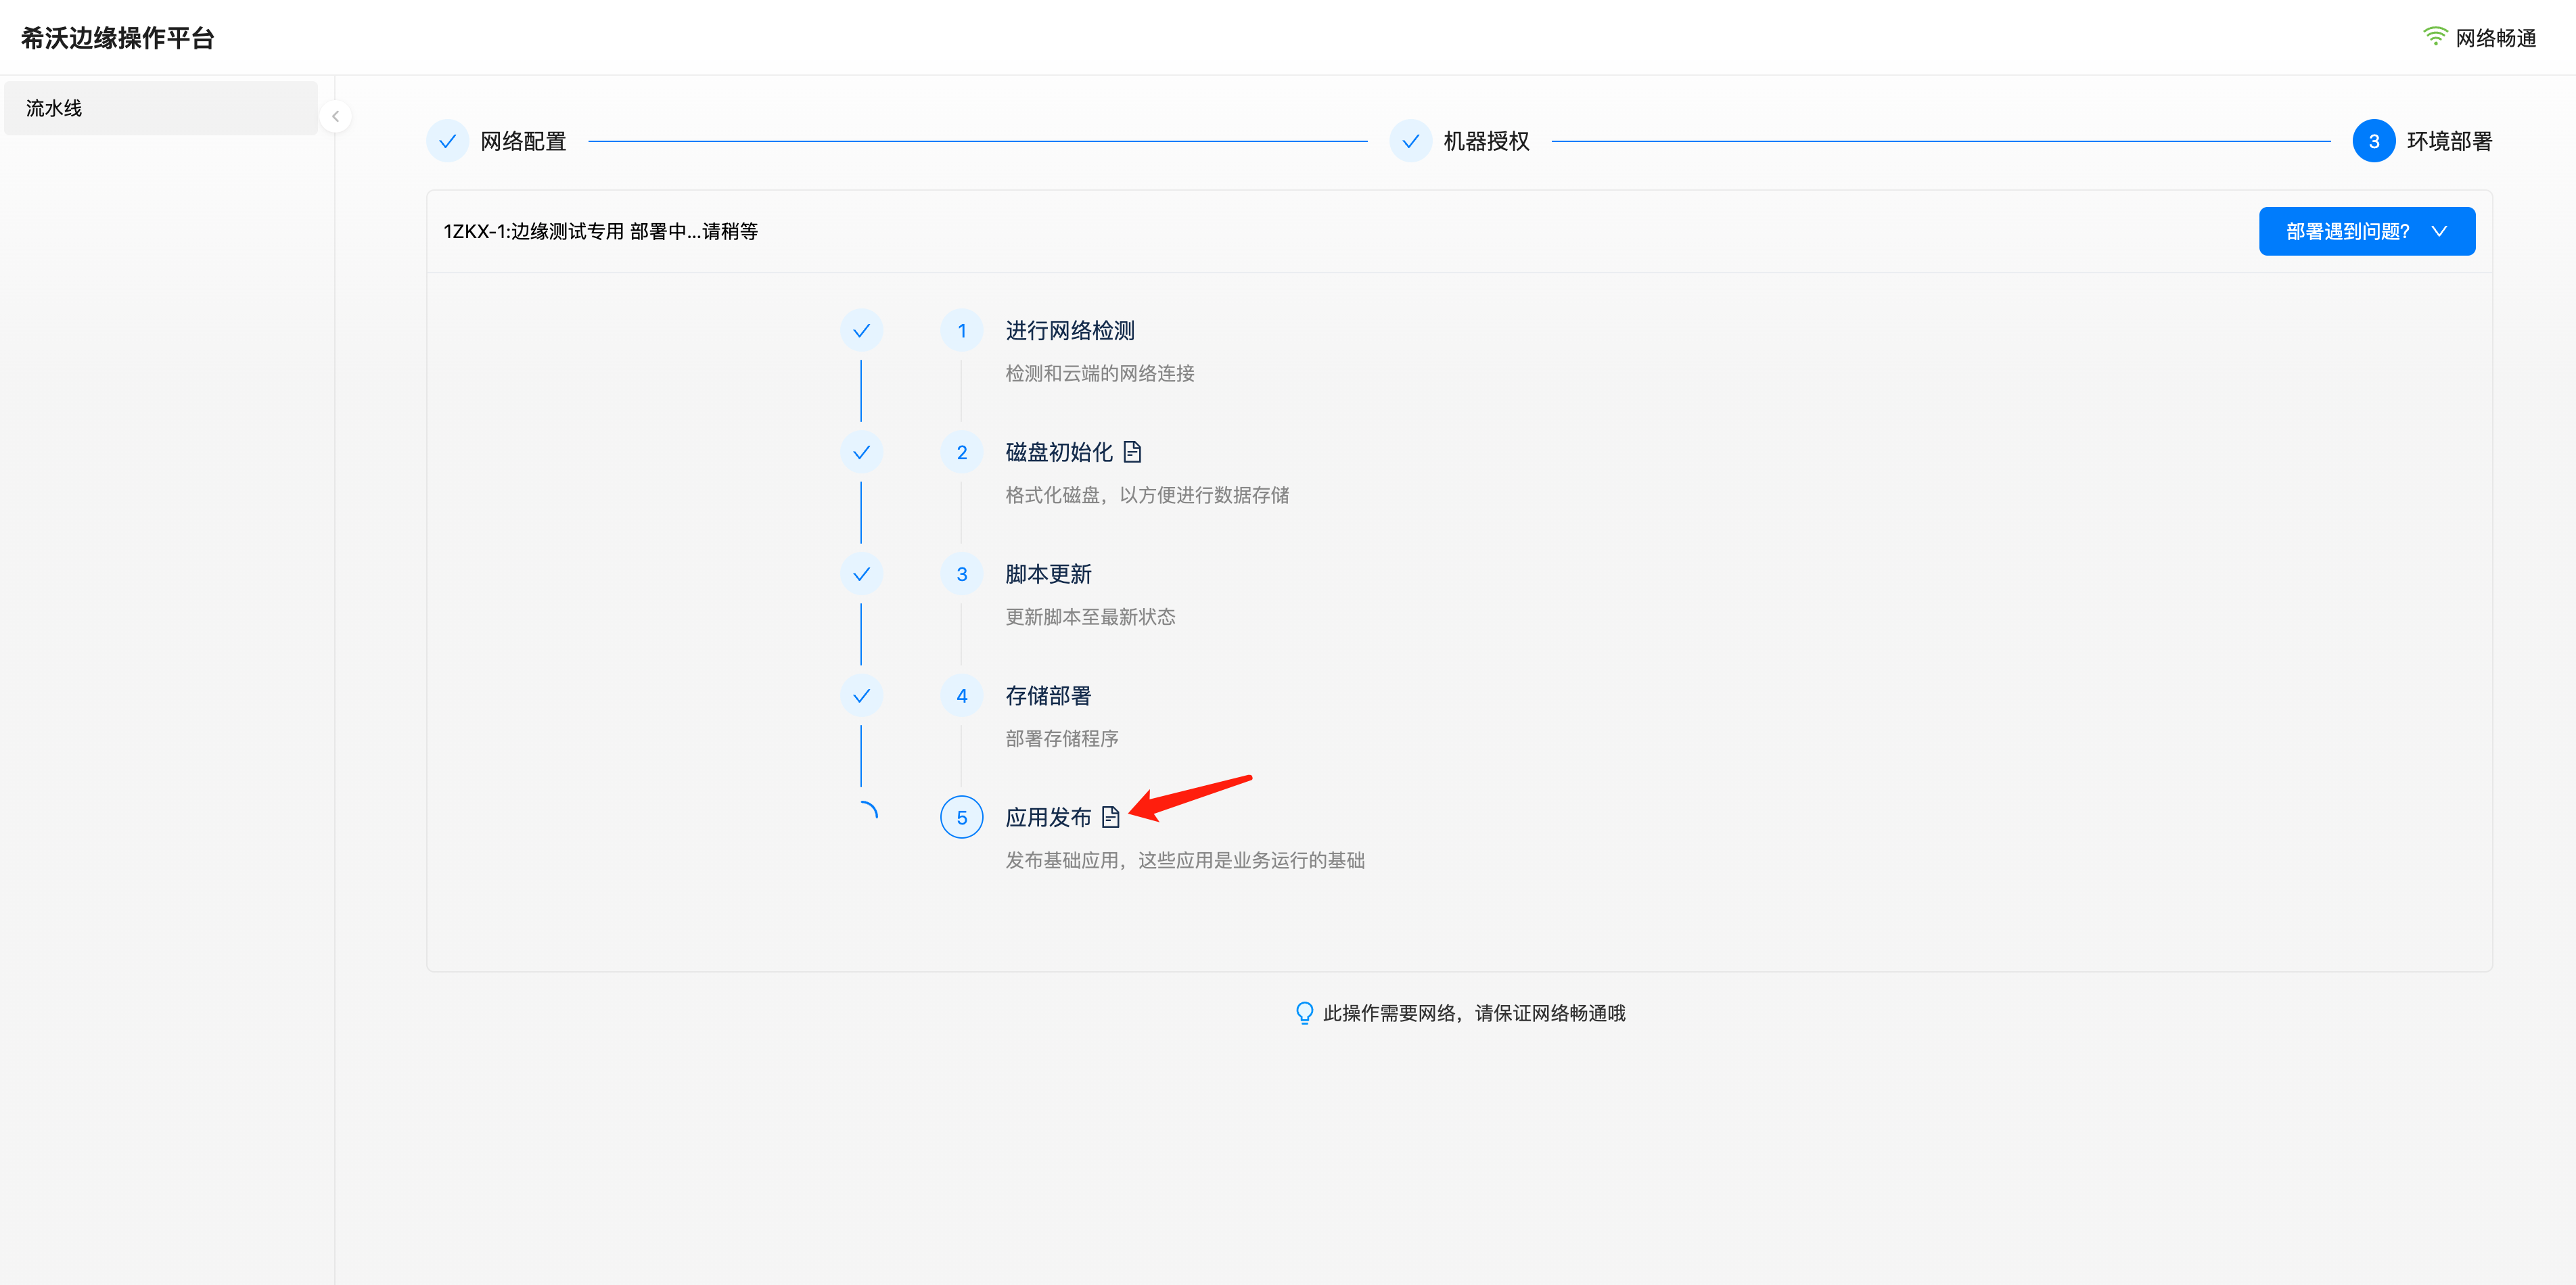Viewport: 2576px width, 1285px height.
Task: Click the step 5 number circle
Action: point(962,818)
